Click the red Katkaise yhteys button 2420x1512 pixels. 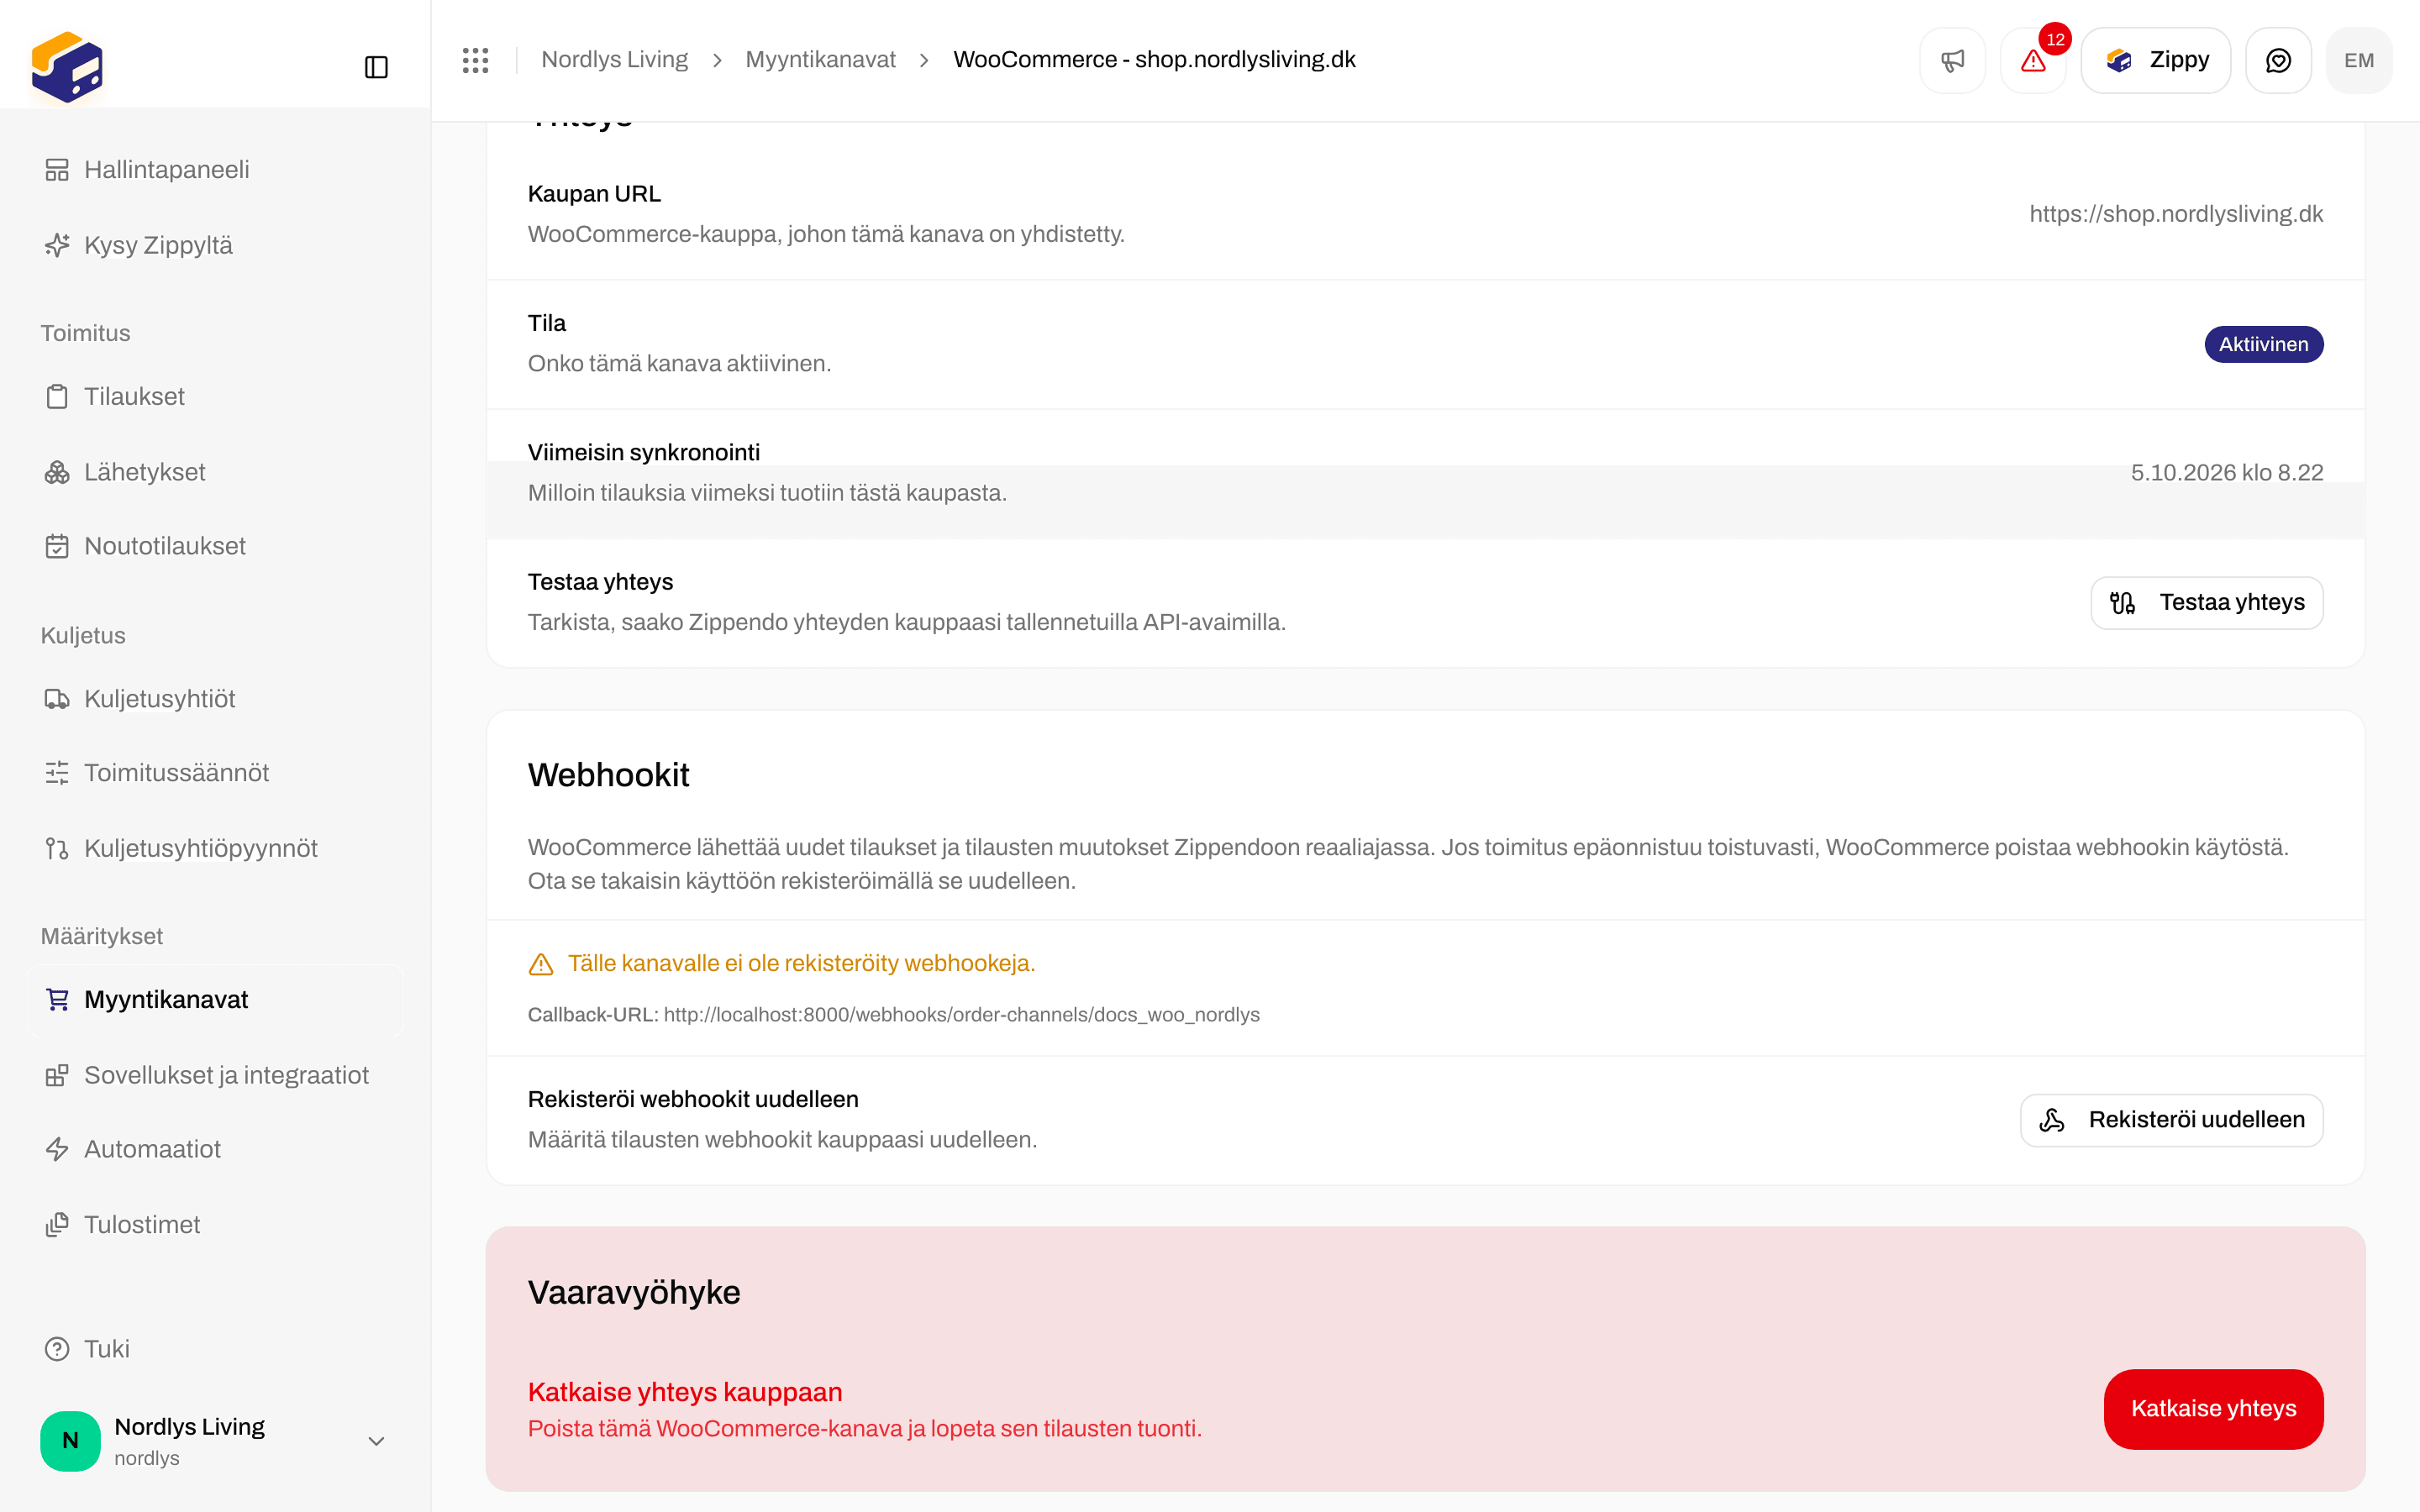point(2213,1409)
